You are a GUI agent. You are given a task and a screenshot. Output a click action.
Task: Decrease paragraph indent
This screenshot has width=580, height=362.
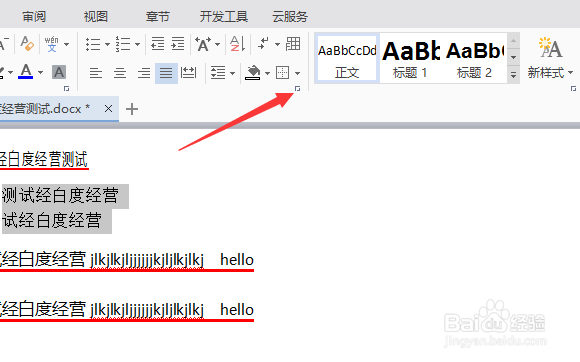point(158,44)
